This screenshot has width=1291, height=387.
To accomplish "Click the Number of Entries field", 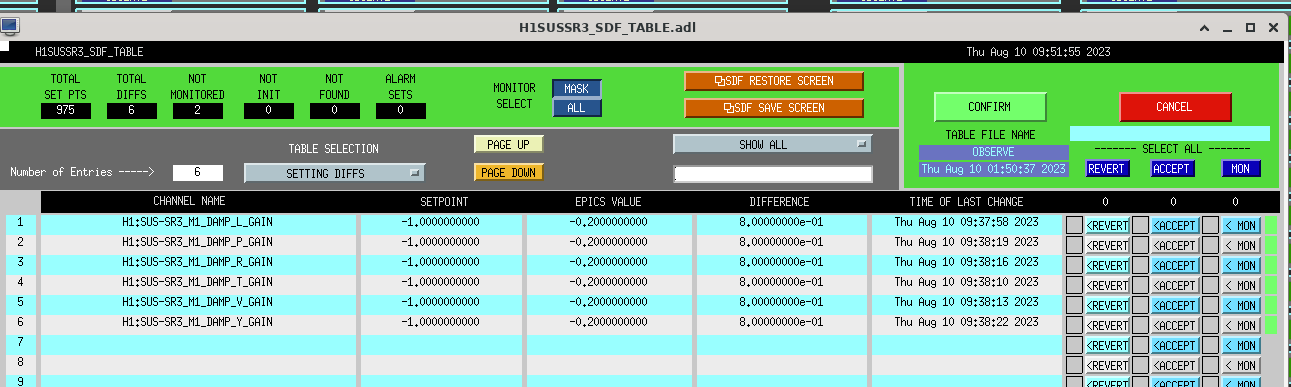I will point(197,173).
